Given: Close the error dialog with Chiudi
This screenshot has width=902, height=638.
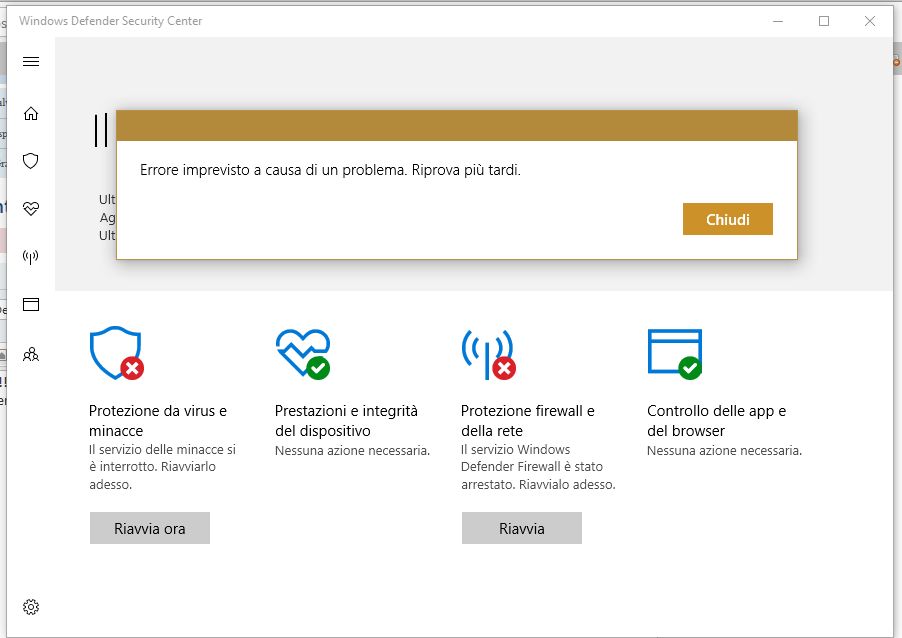Looking at the screenshot, I should [728, 219].
